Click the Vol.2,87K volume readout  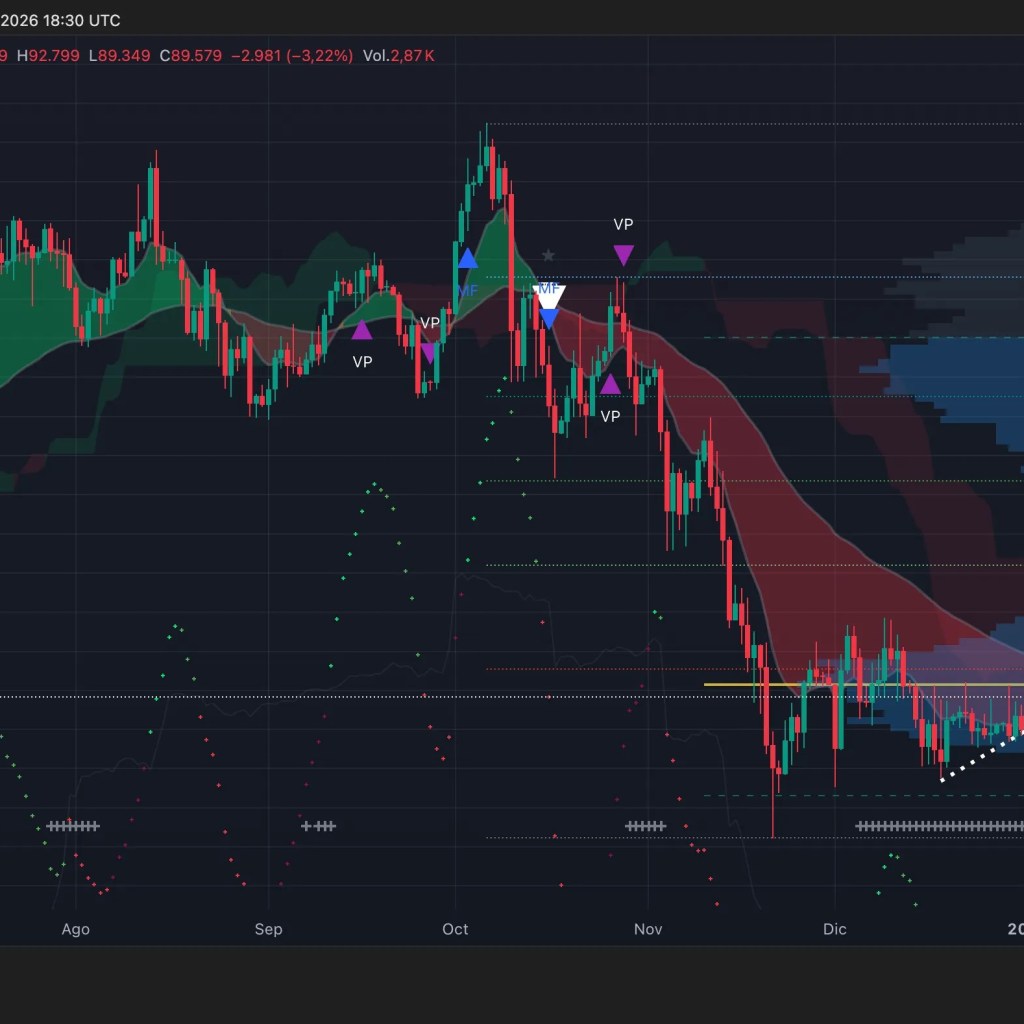398,56
